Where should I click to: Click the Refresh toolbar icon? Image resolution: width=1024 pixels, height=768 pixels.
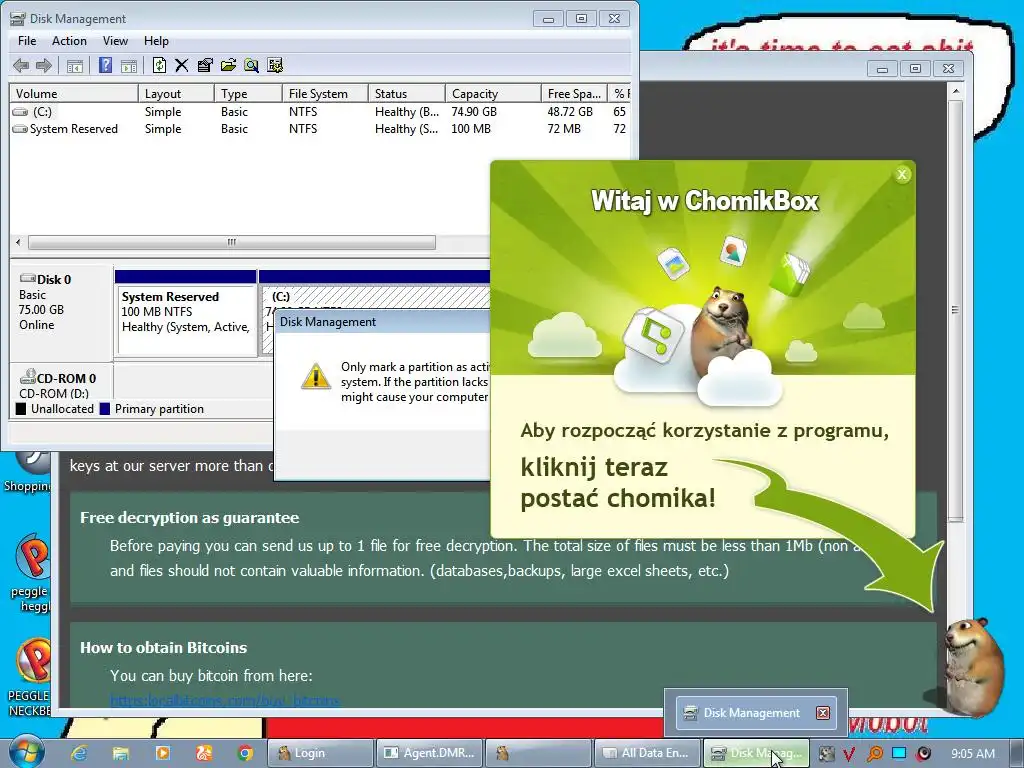159,65
